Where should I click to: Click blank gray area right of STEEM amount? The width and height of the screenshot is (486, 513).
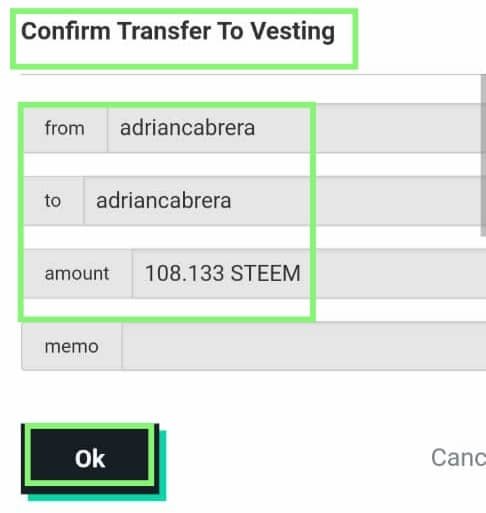(x=401, y=273)
